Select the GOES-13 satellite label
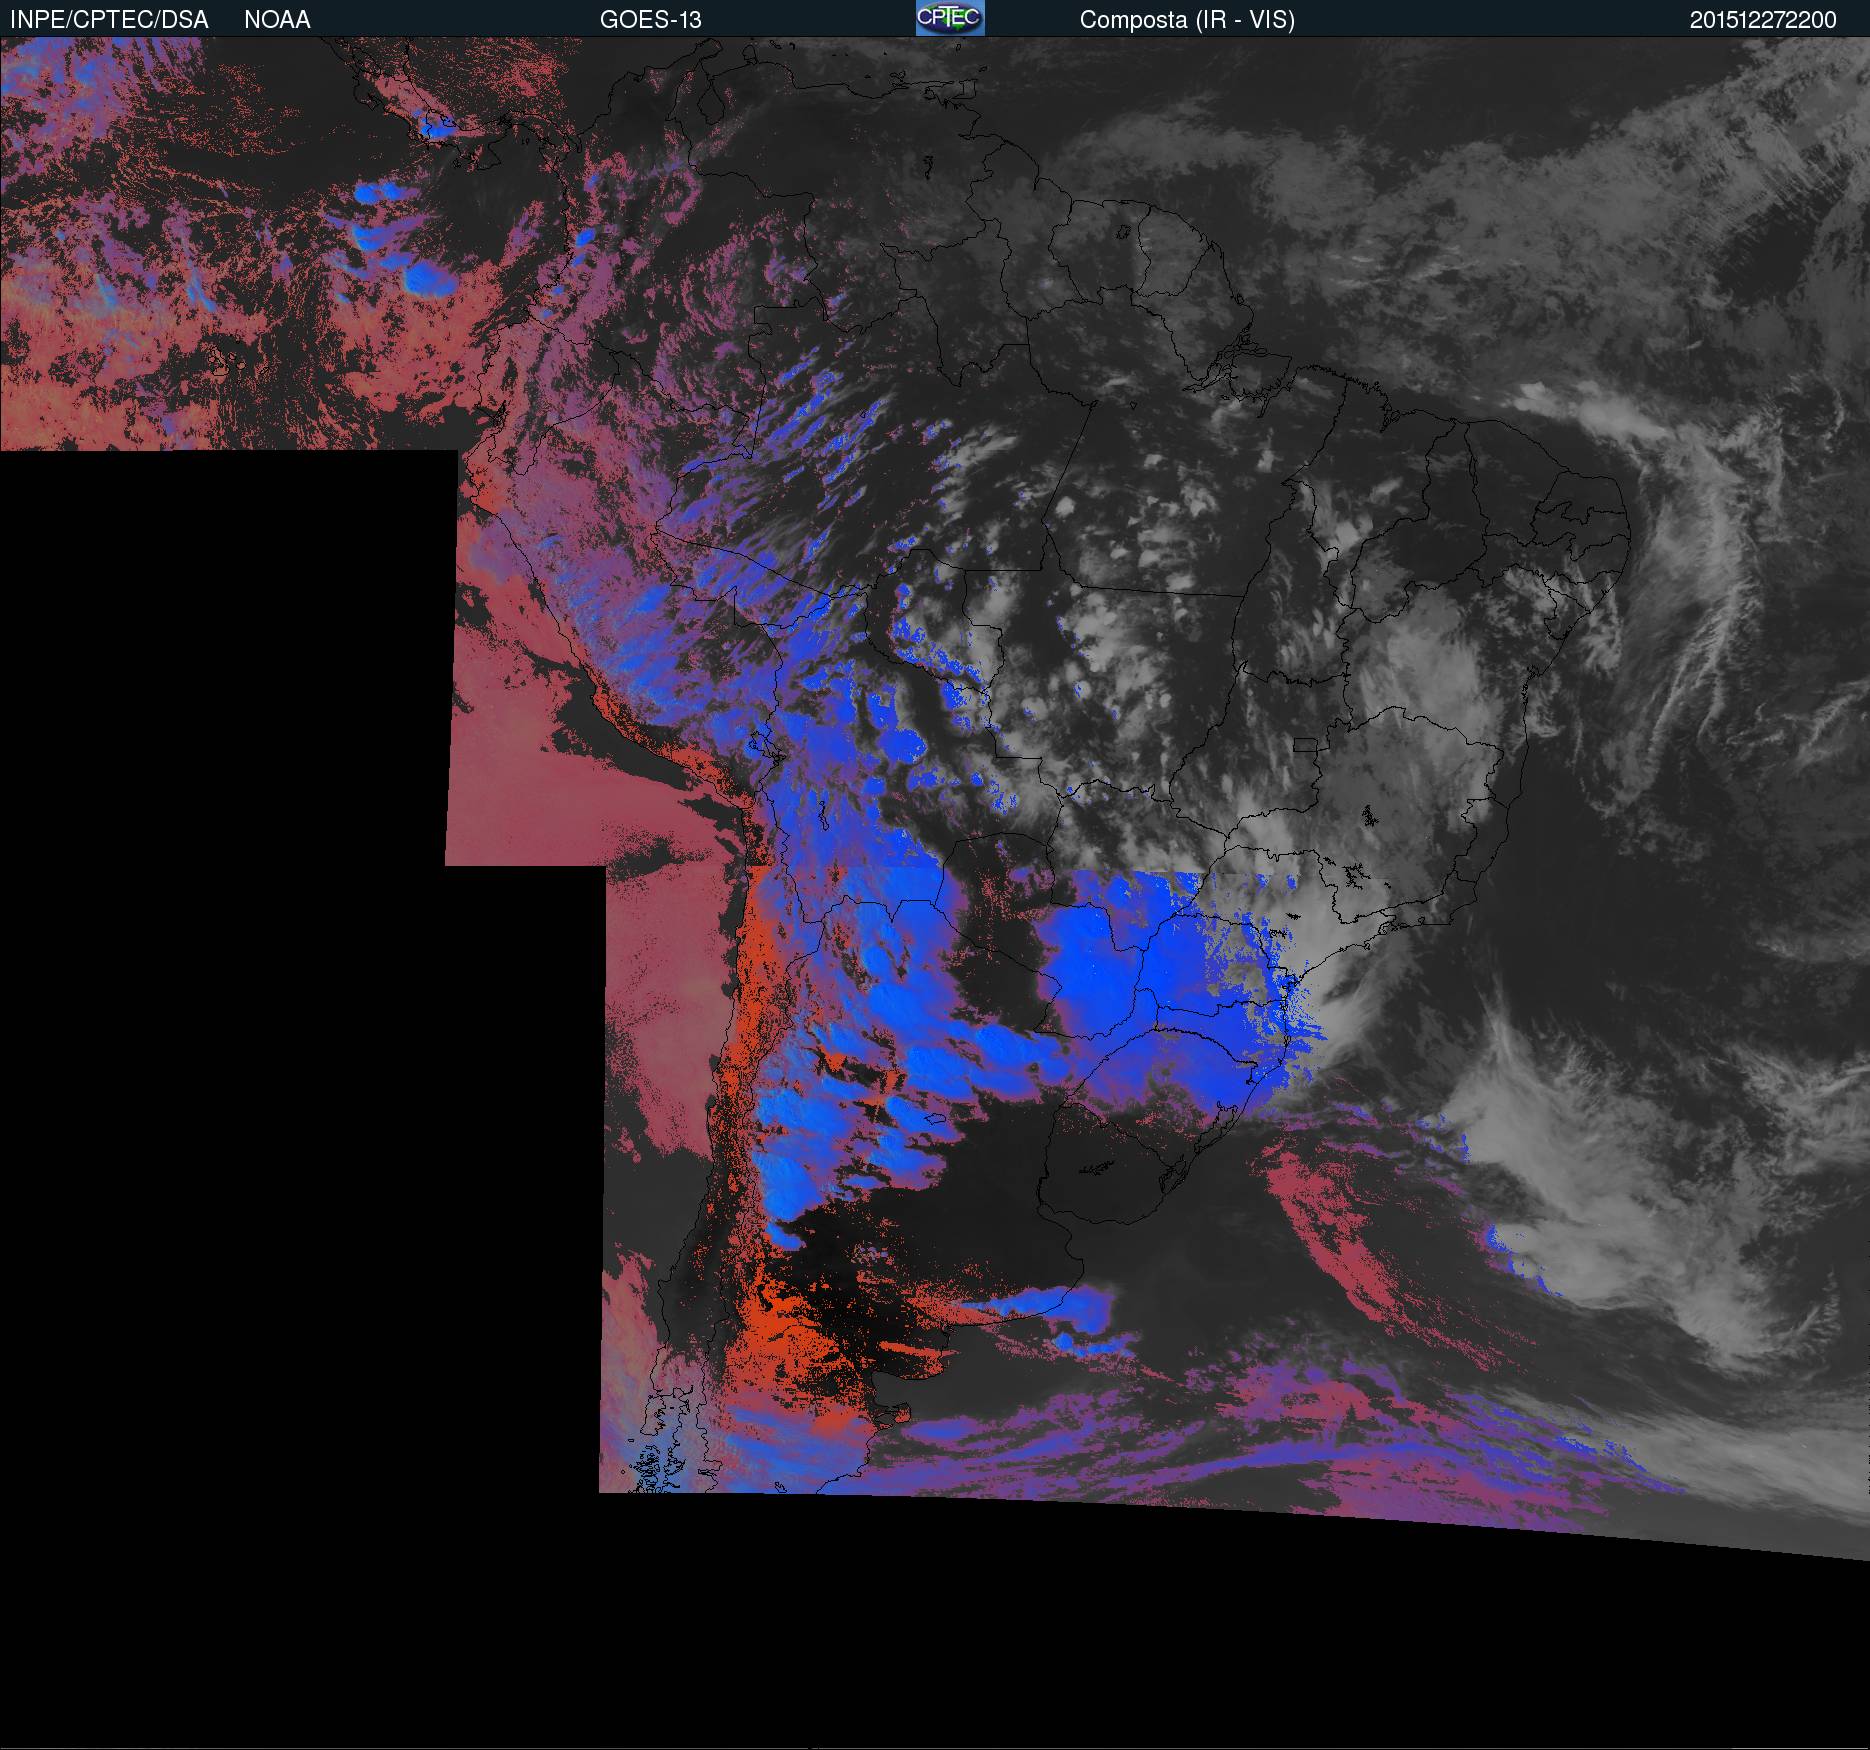The width and height of the screenshot is (1870, 1750). (650, 20)
